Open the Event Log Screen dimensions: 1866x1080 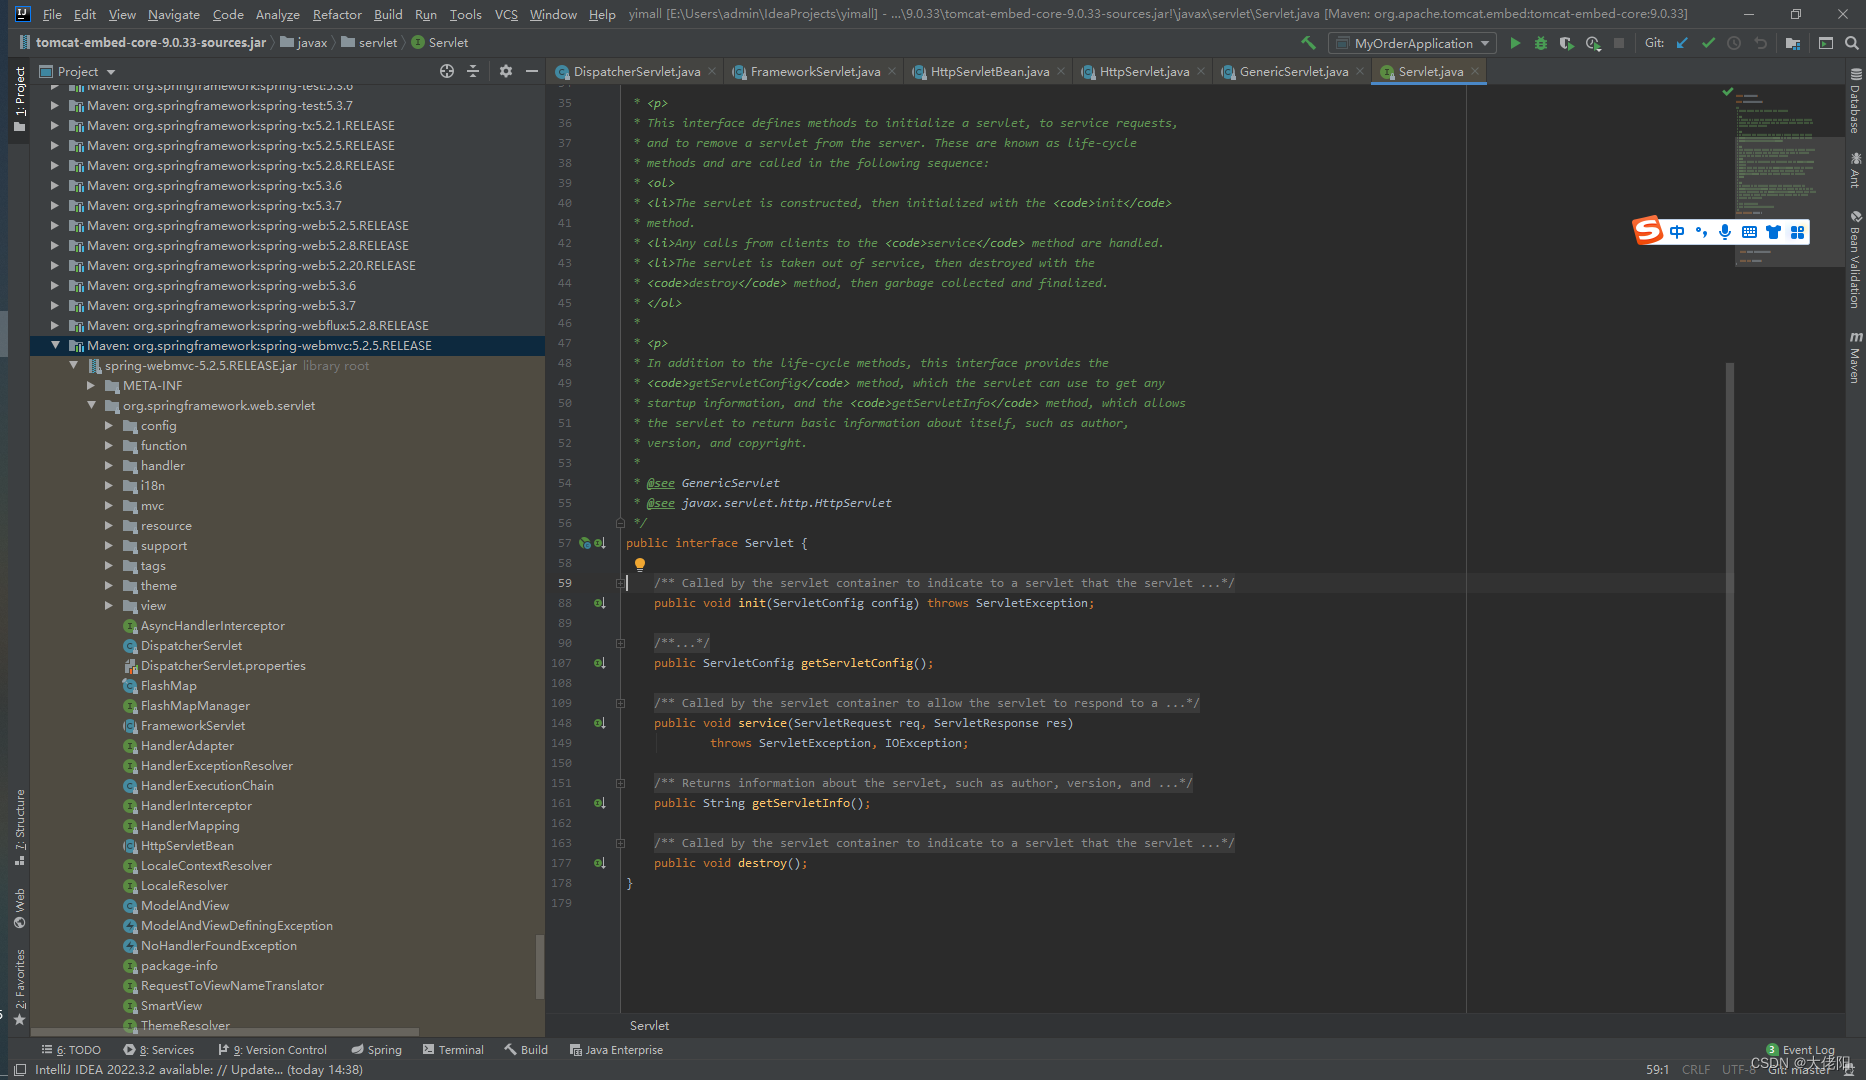pos(1800,1050)
